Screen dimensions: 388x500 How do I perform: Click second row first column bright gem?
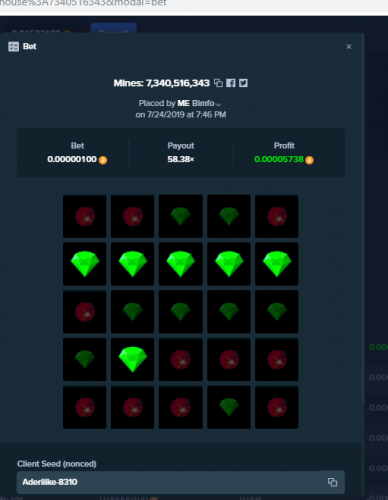tap(85, 264)
